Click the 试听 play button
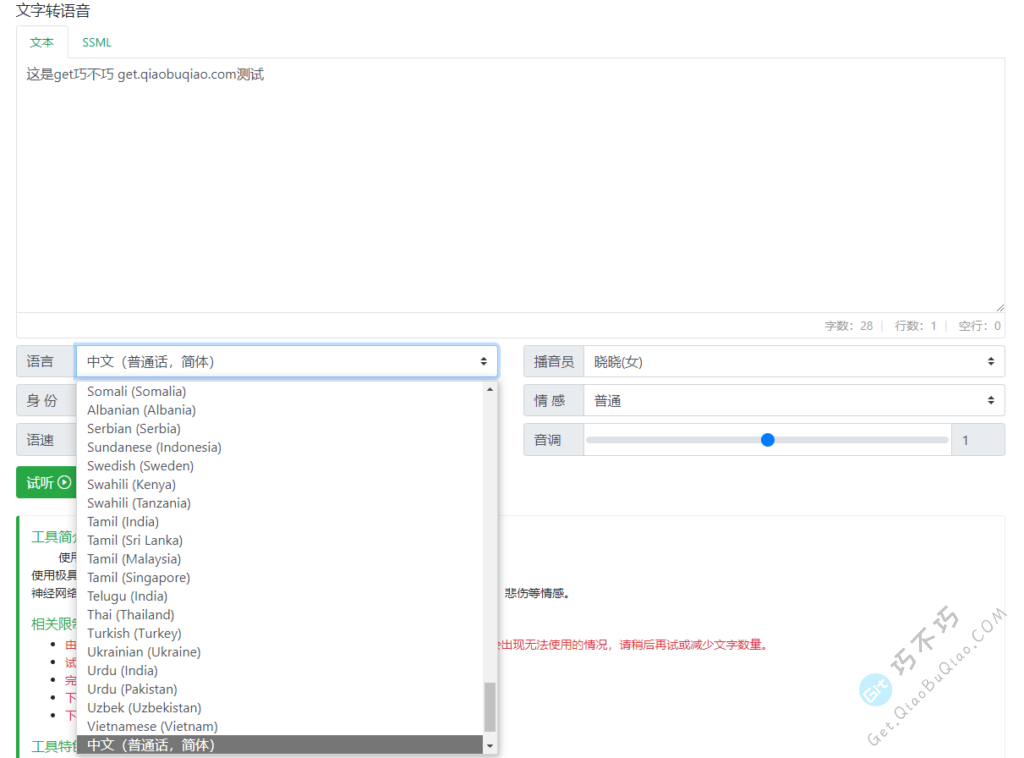The width and height of the screenshot is (1024, 758). click(x=48, y=482)
